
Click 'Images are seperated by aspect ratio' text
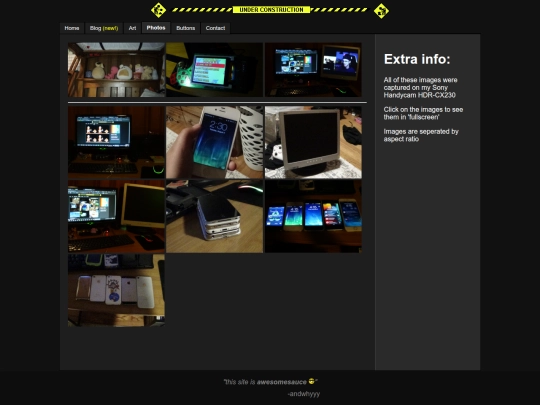421,135
